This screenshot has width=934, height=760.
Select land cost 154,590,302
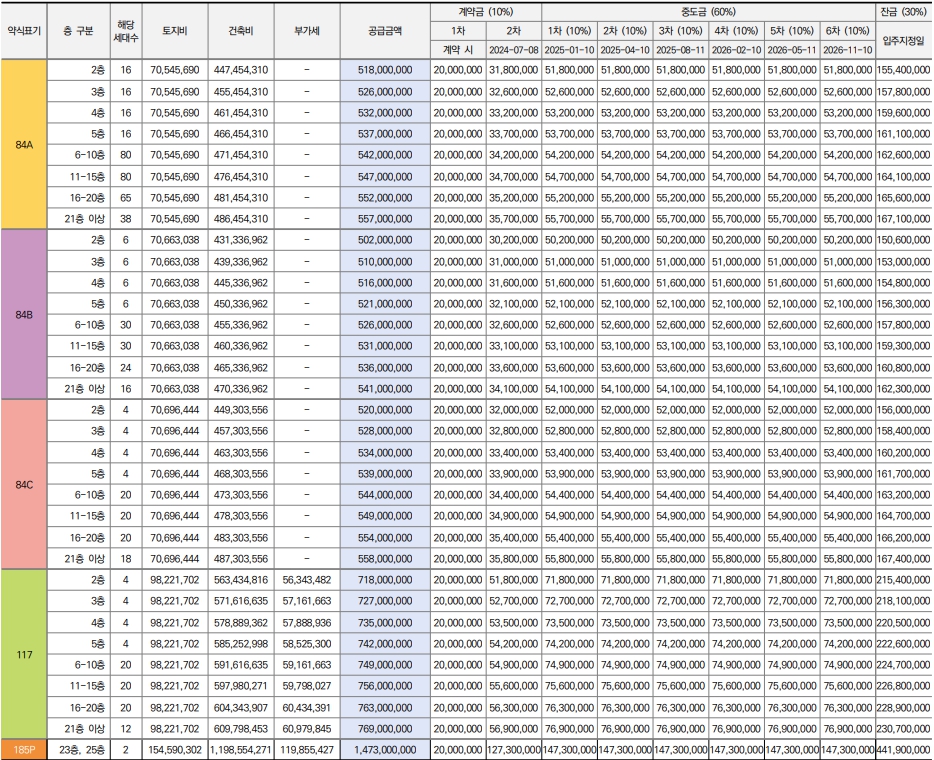175,750
